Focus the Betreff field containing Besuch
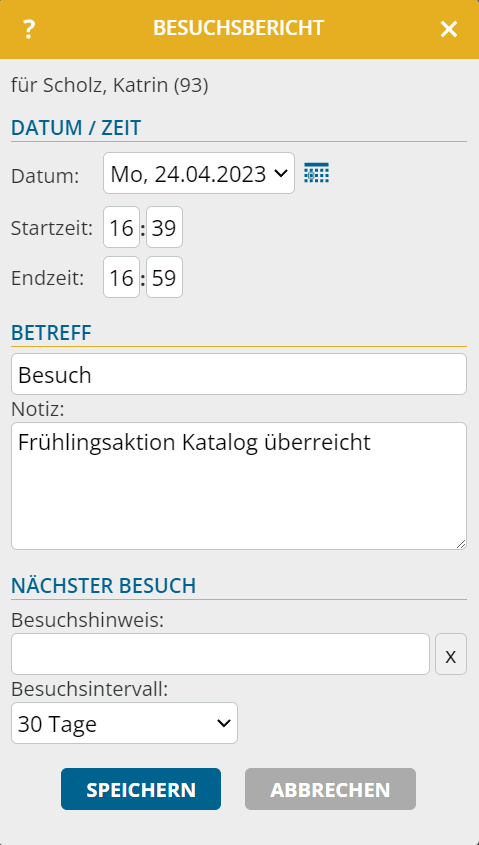The image size is (479, 845). coord(239,374)
